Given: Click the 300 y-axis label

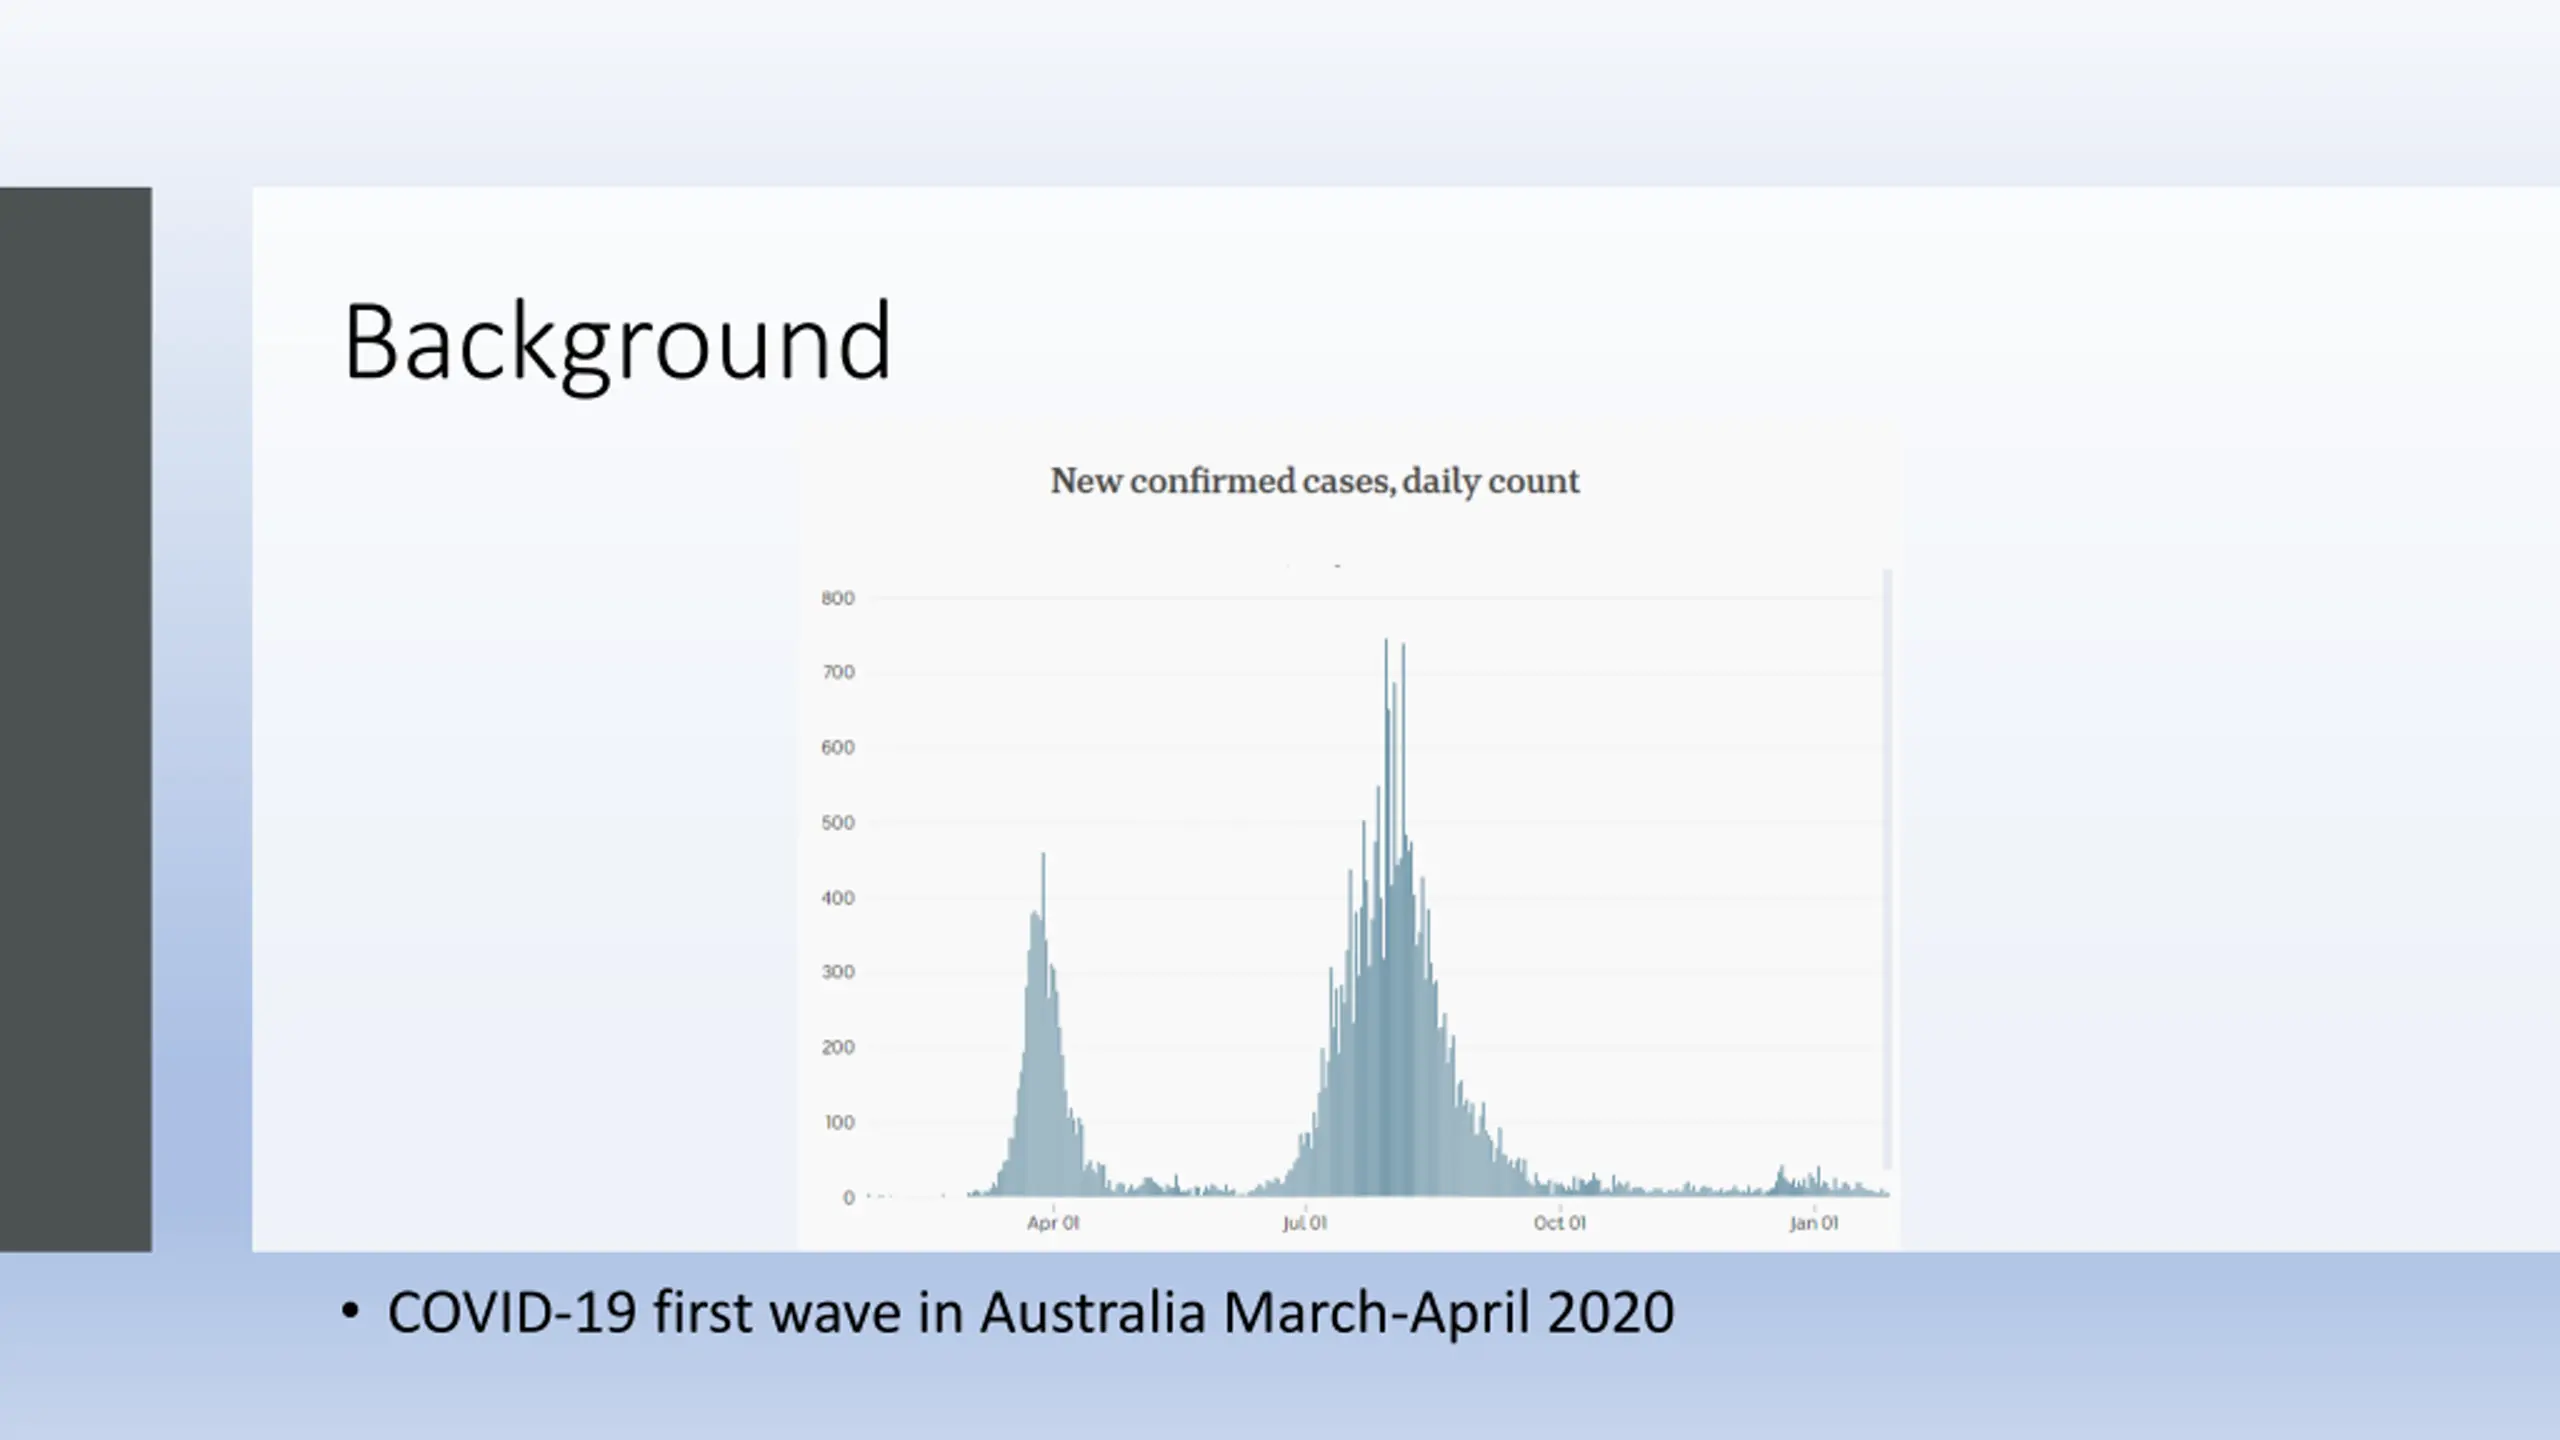Looking at the screenshot, I should coord(838,972).
